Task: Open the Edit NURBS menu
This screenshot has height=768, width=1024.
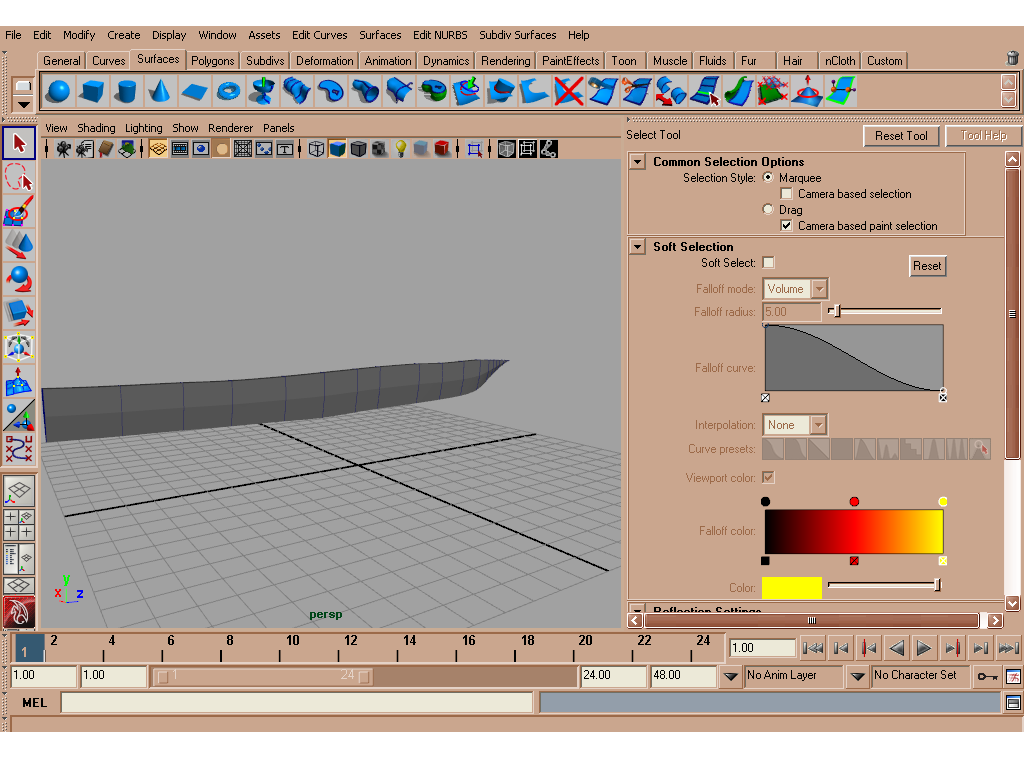Action: pos(440,35)
